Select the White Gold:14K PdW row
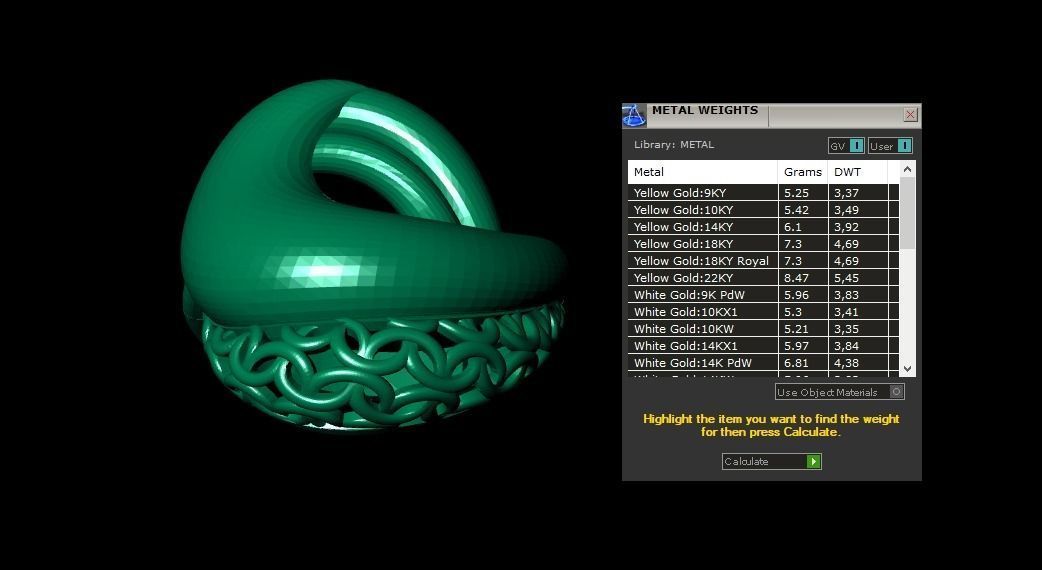The height and width of the screenshot is (570, 1042). [x=763, y=363]
